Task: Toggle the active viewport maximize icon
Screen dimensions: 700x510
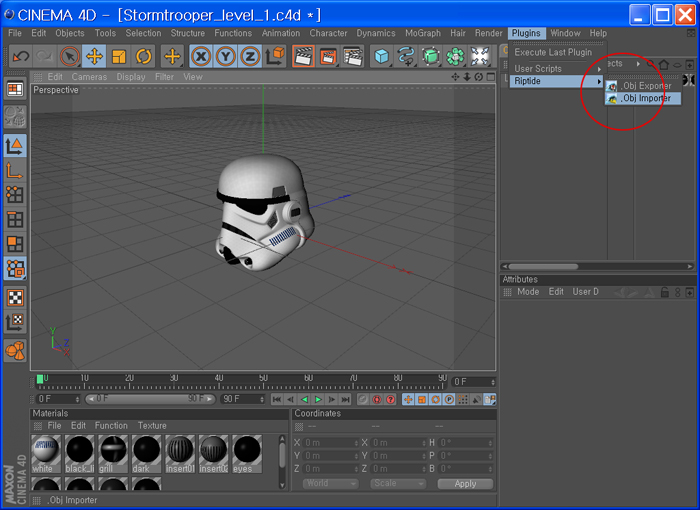Action: 491,77
